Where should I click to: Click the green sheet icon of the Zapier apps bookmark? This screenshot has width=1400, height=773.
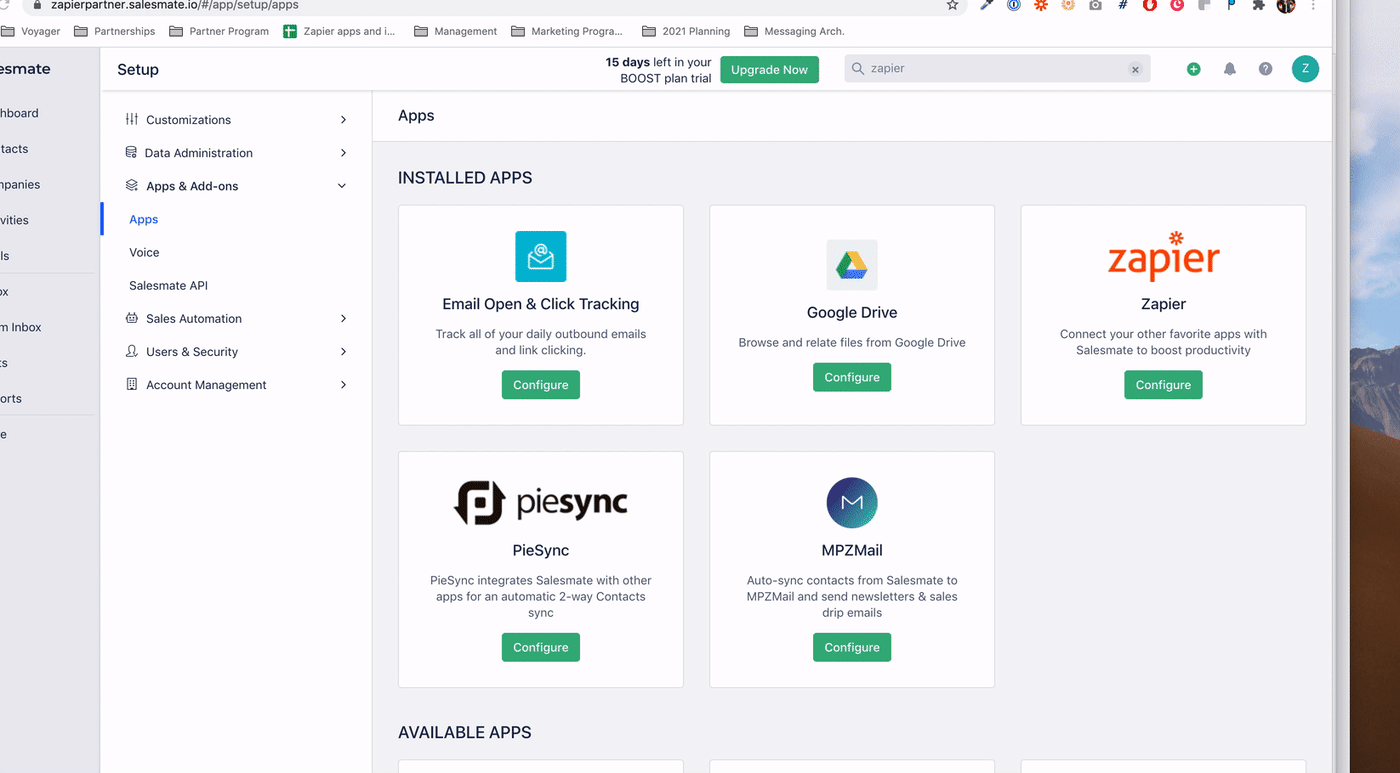pos(290,31)
